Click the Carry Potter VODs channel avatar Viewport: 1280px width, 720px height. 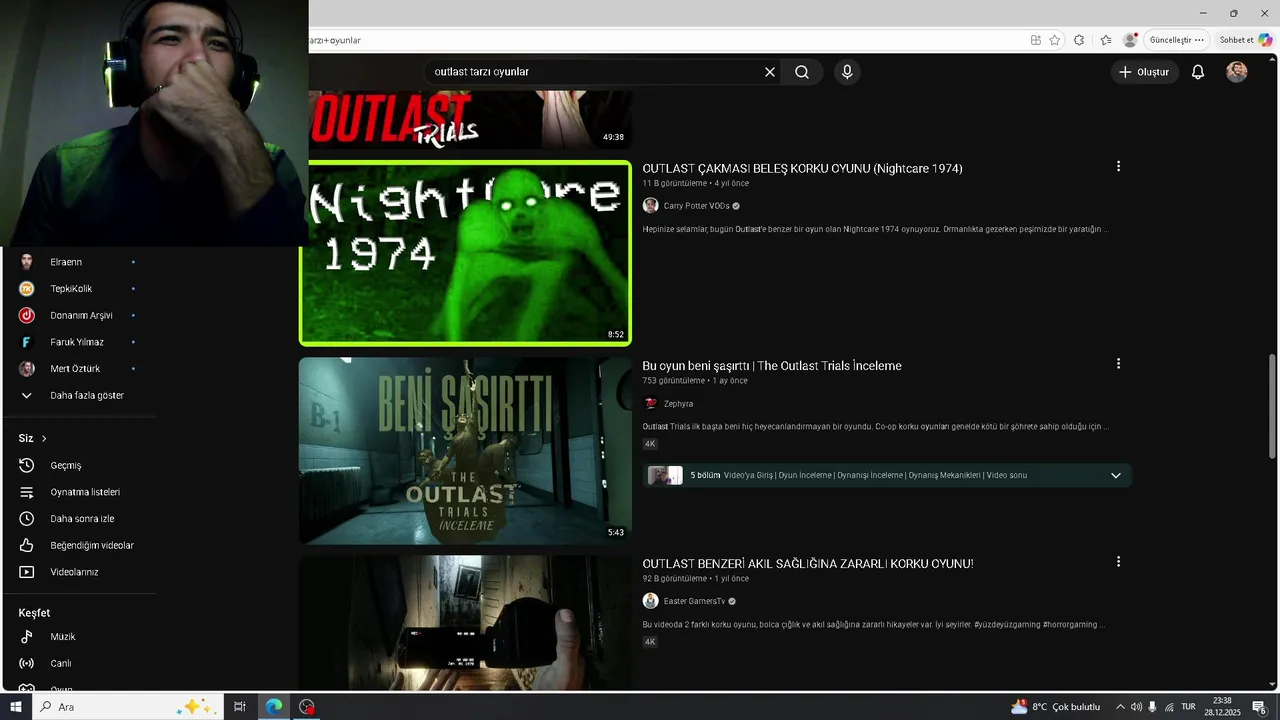[x=650, y=206]
